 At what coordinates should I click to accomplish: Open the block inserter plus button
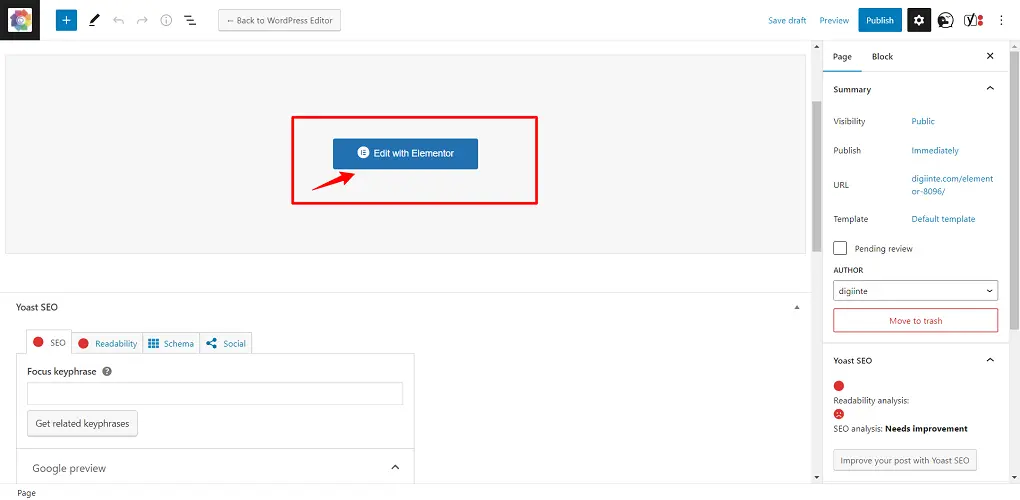(66, 20)
